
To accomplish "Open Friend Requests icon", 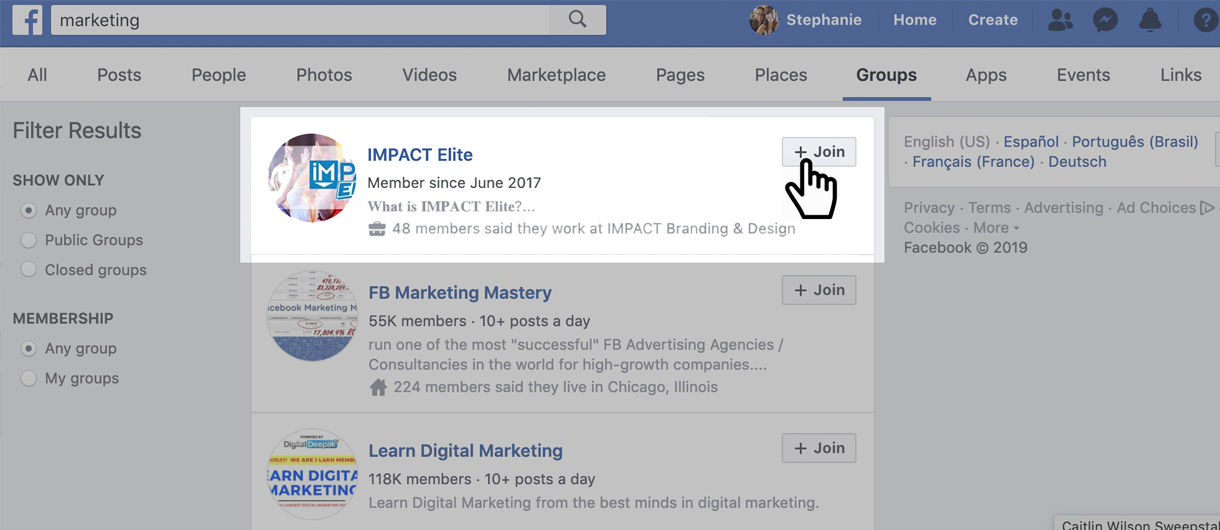I will click(x=1060, y=20).
